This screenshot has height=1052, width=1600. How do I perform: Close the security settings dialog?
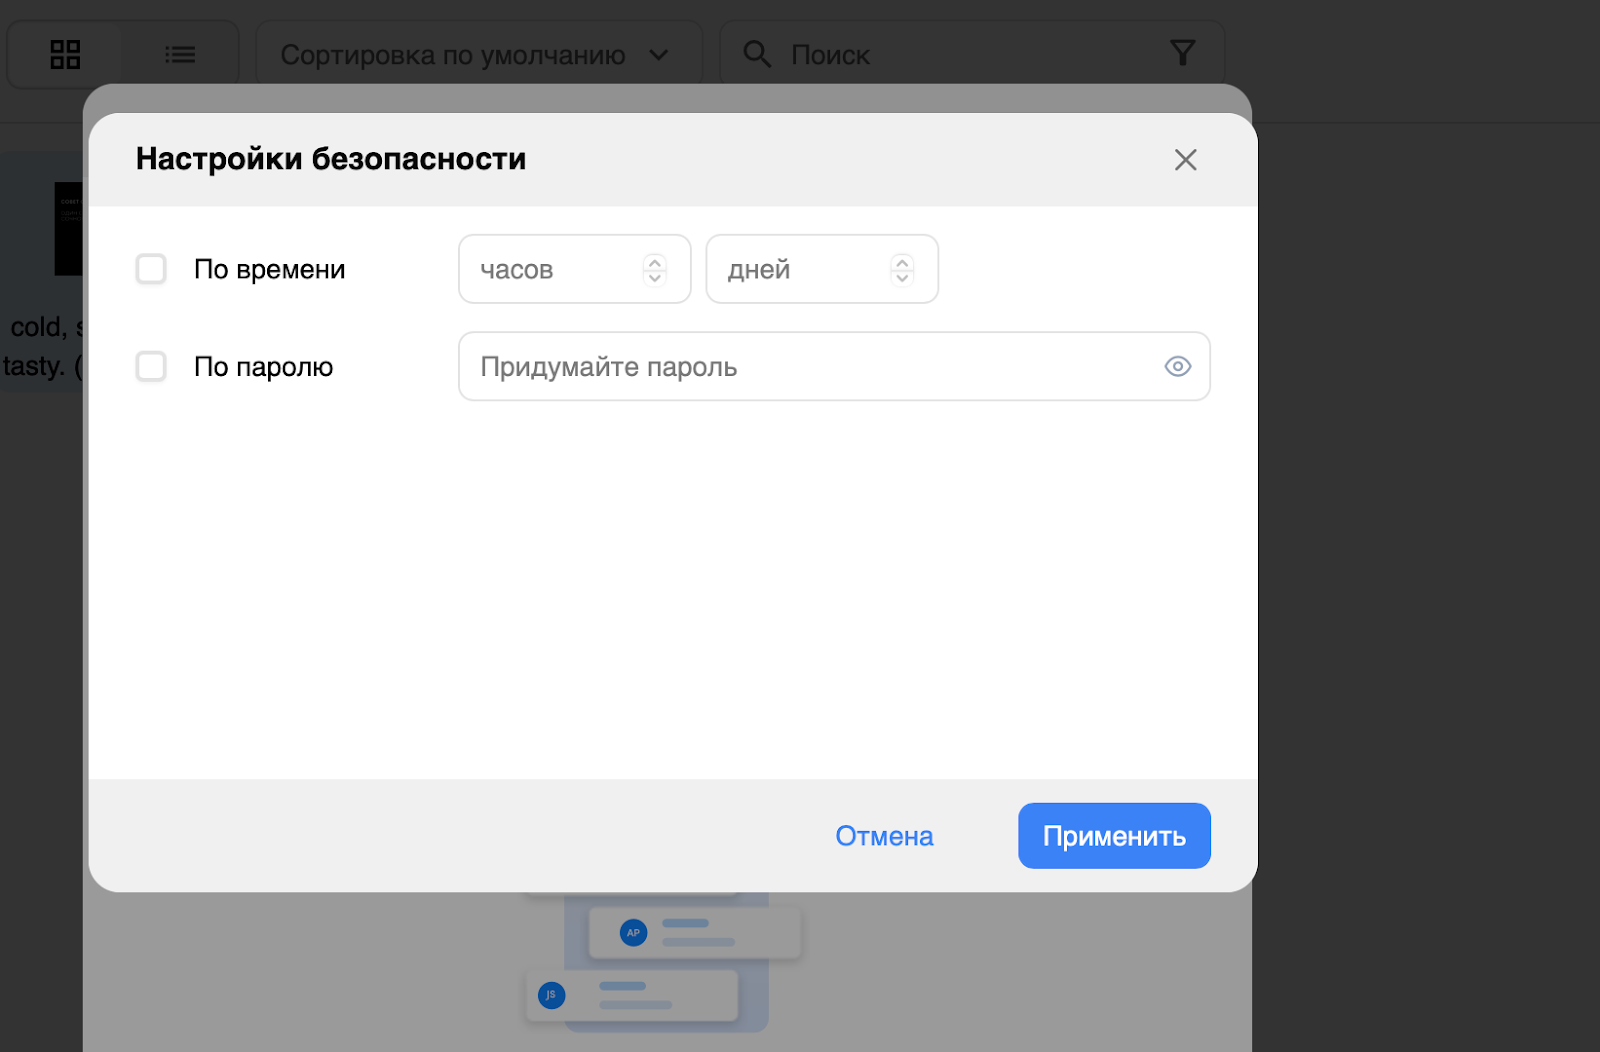(1185, 159)
